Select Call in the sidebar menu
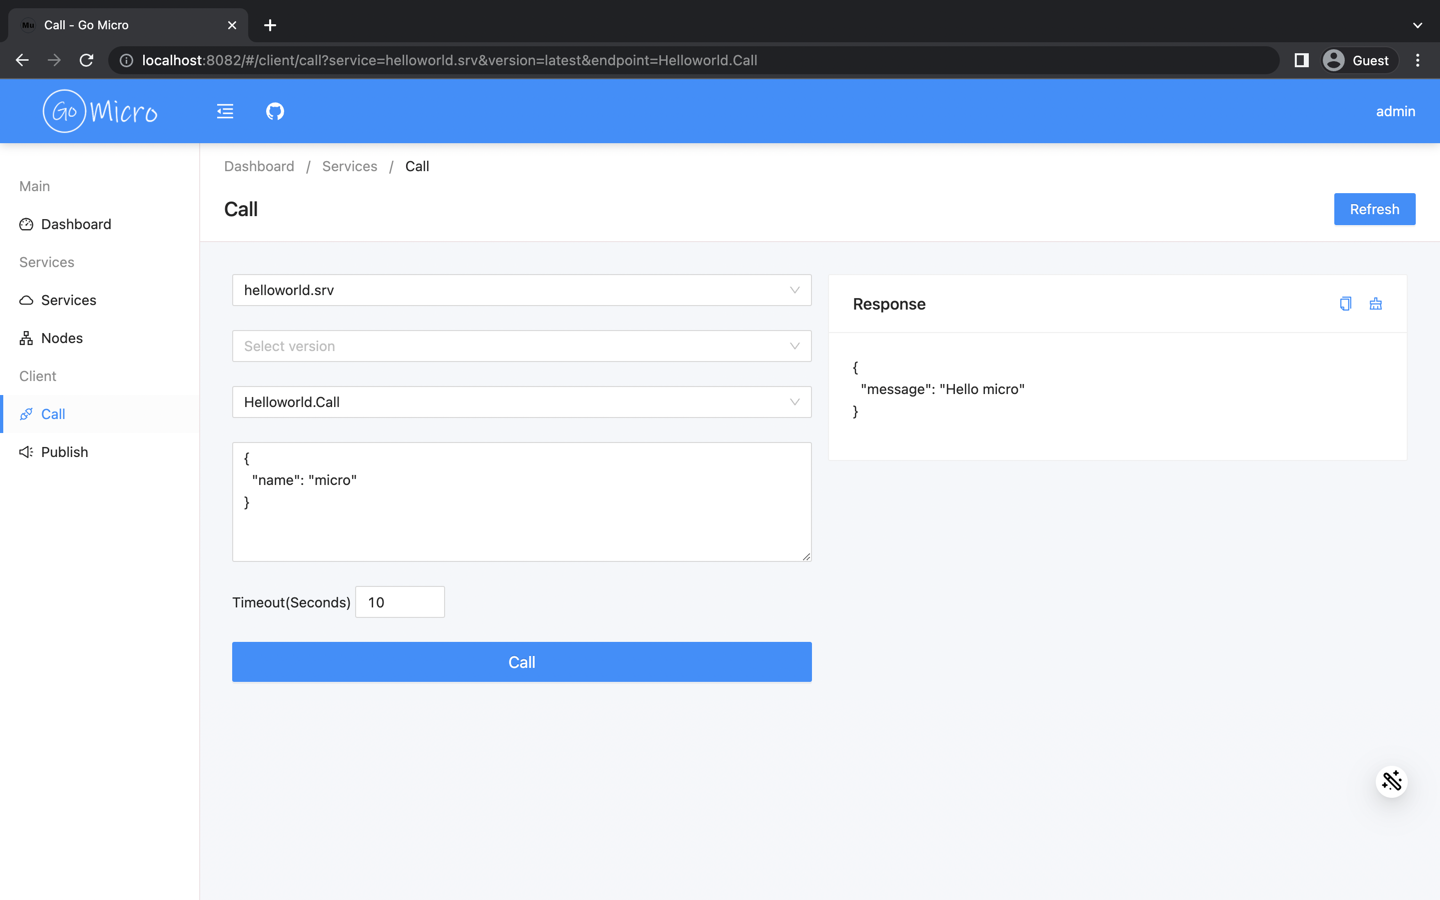Screen dimensions: 1440x900 (100, 414)
